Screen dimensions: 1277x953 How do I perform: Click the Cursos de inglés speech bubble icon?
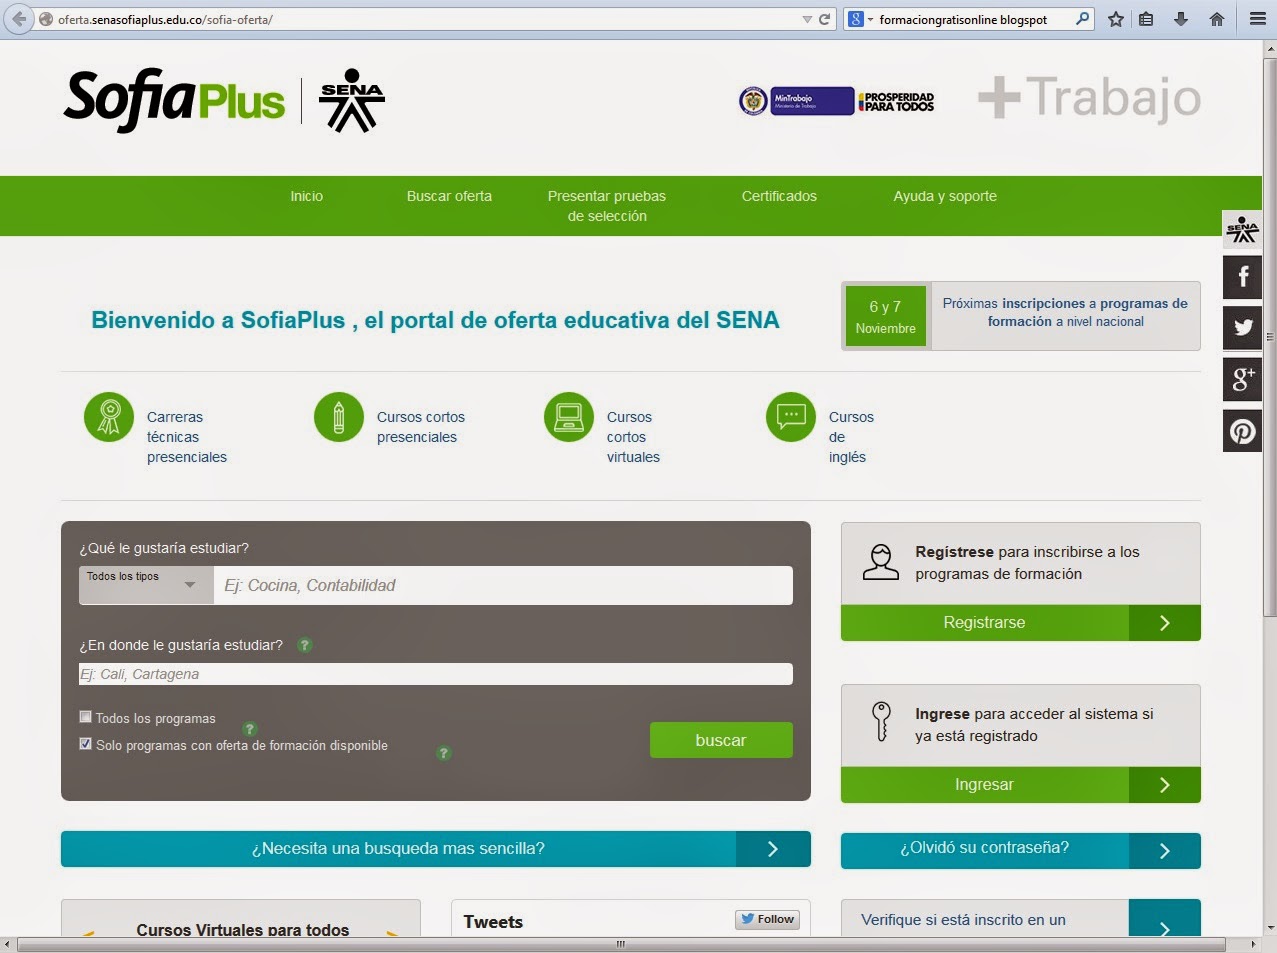(790, 416)
